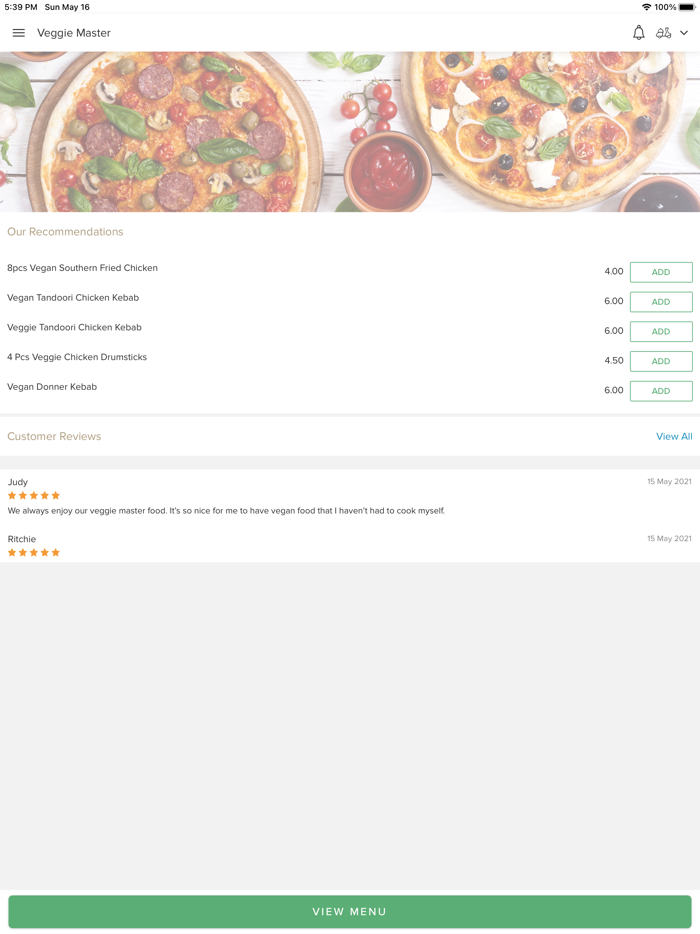Tap the battery indicator in status bar
The image size is (700, 934).
pyautogui.click(x=686, y=7)
